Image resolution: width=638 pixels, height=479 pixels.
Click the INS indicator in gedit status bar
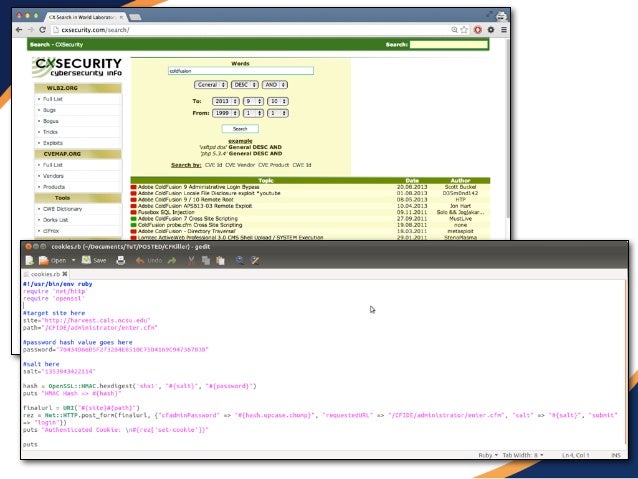(x=616, y=455)
